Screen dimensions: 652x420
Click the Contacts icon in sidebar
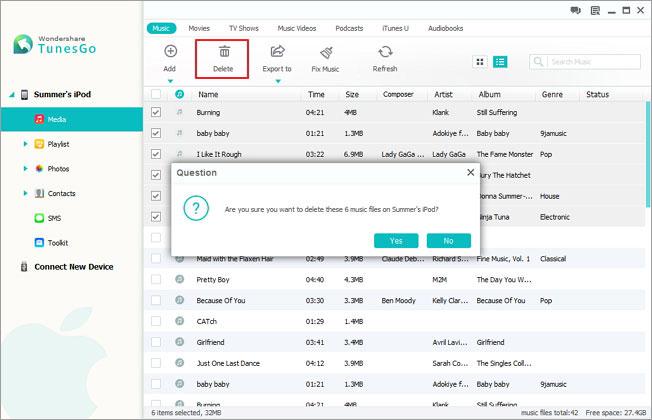click(x=39, y=193)
